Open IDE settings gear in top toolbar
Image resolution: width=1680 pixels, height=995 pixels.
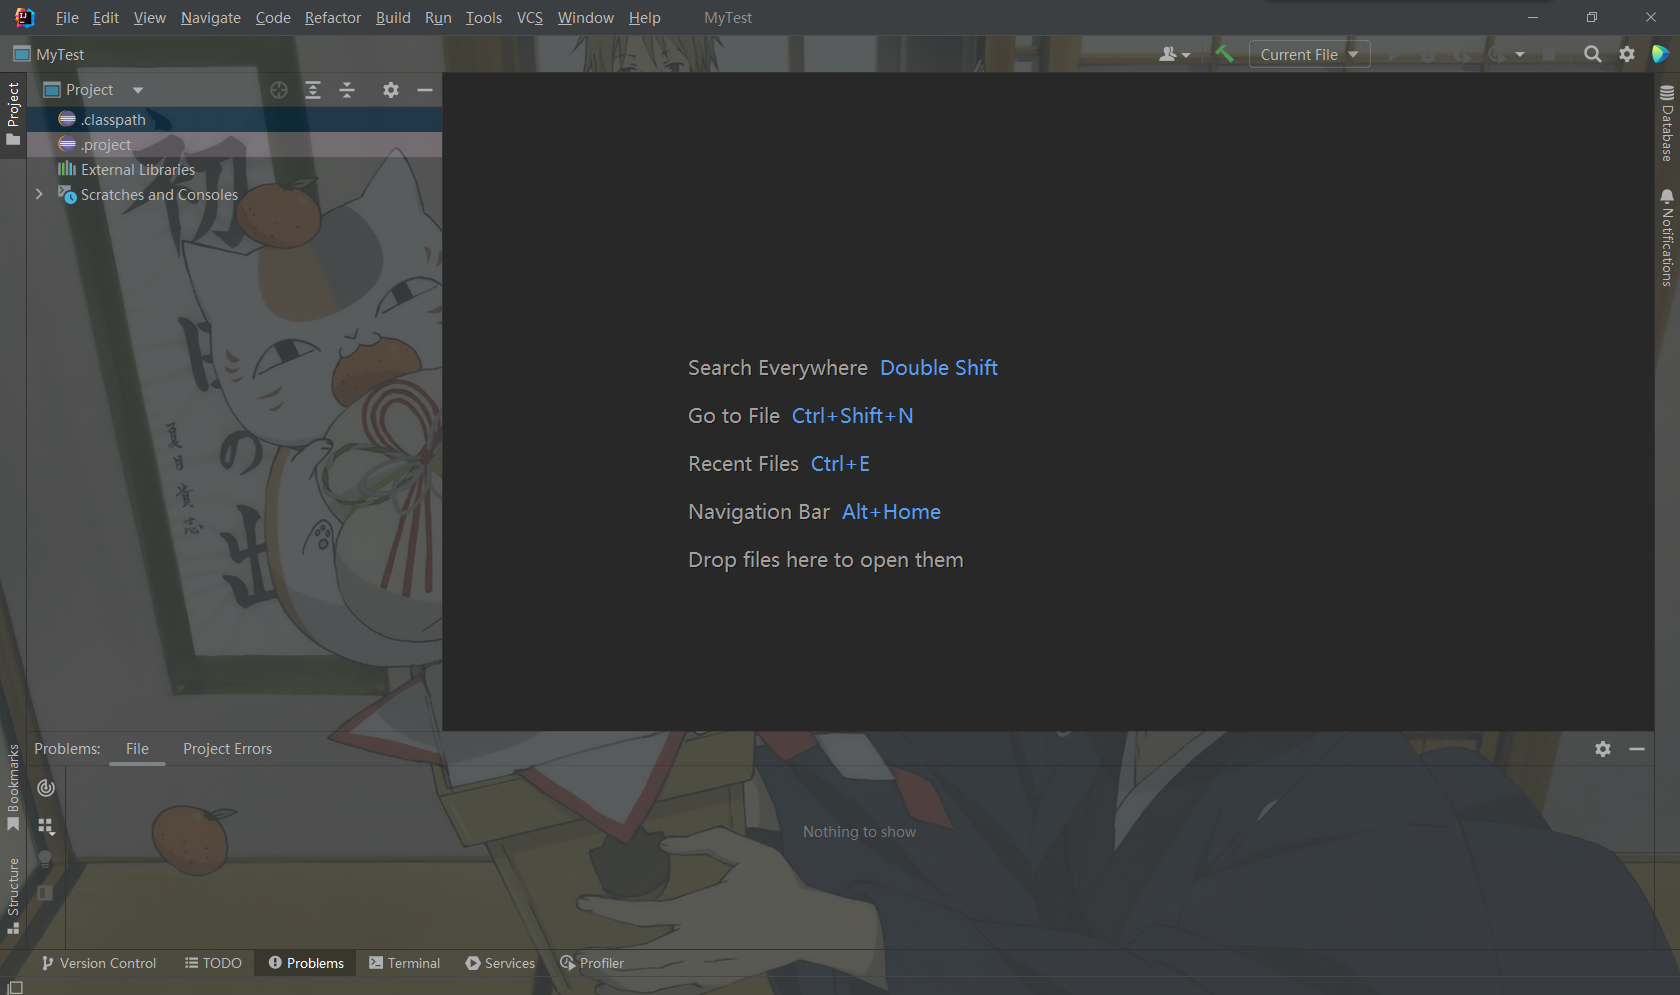coord(1627,54)
